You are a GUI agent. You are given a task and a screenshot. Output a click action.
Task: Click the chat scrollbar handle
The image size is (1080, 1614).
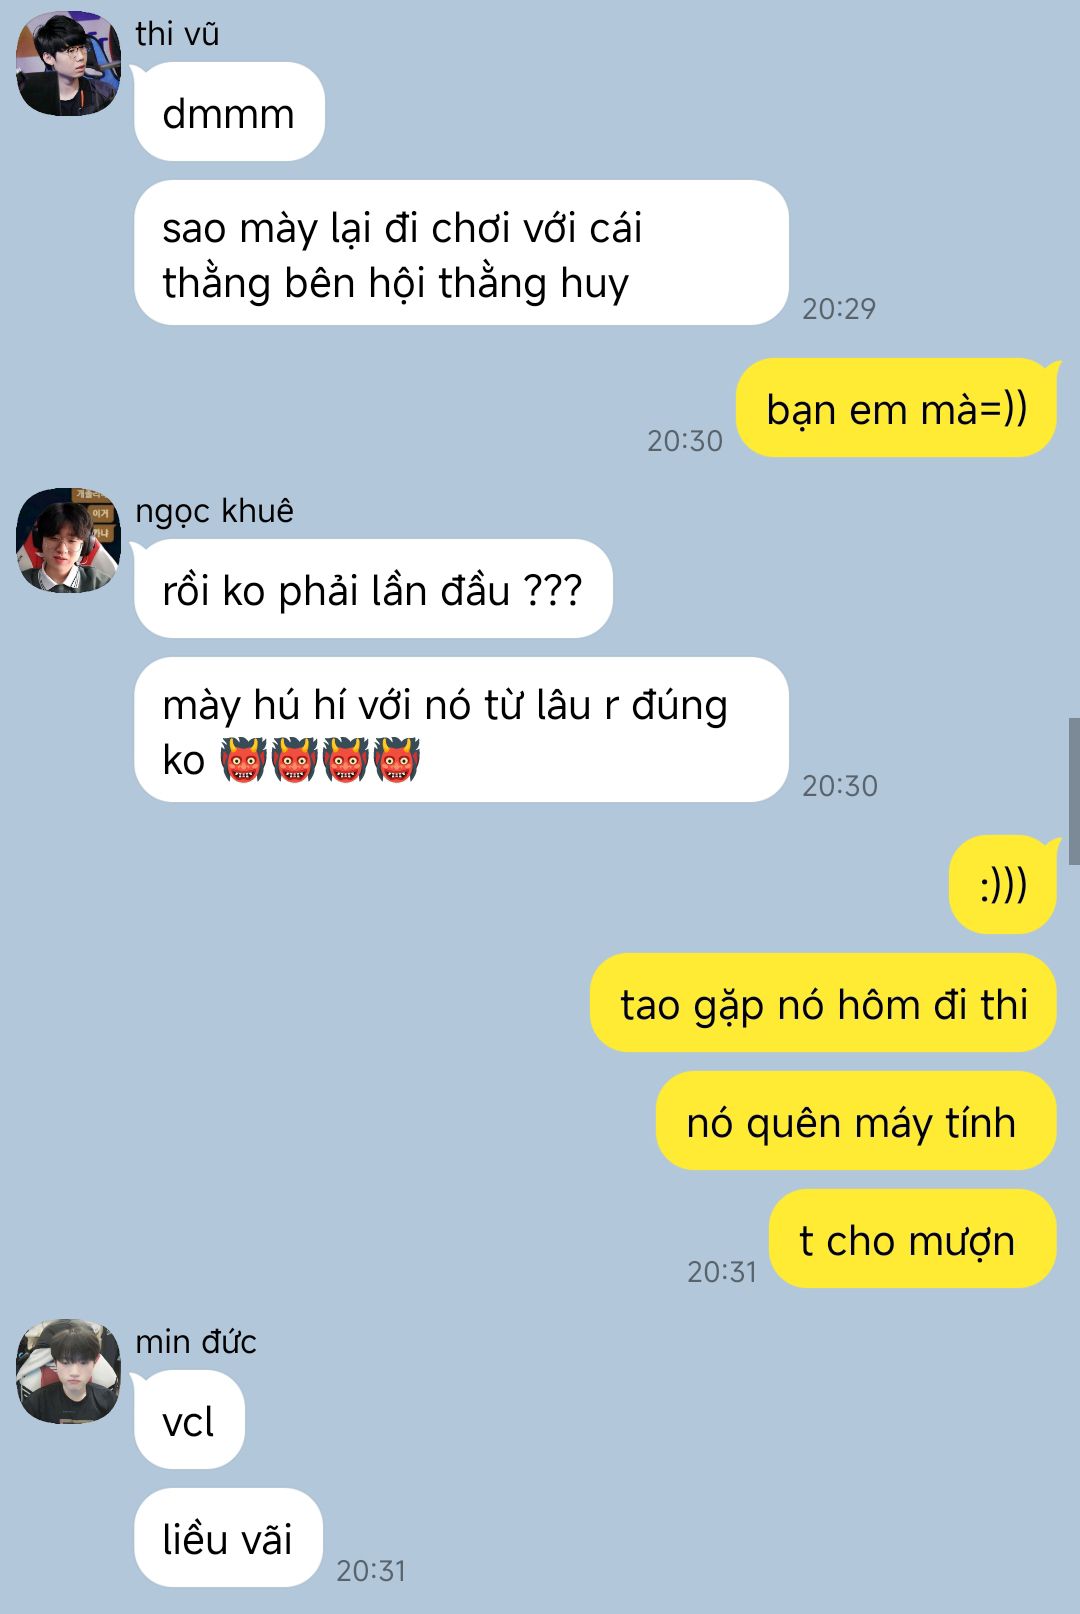1074,791
